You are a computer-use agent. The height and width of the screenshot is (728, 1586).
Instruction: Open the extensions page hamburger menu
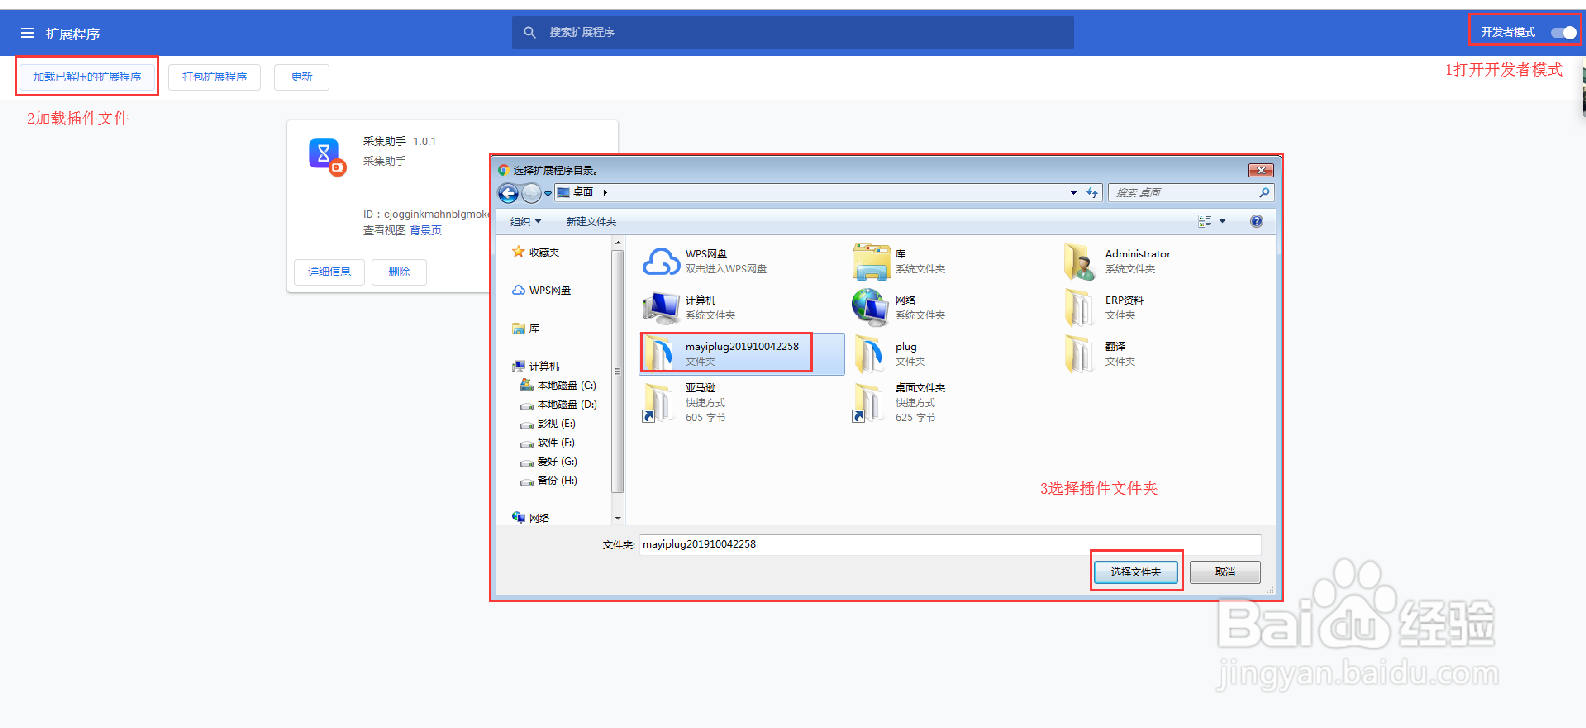[x=27, y=33]
